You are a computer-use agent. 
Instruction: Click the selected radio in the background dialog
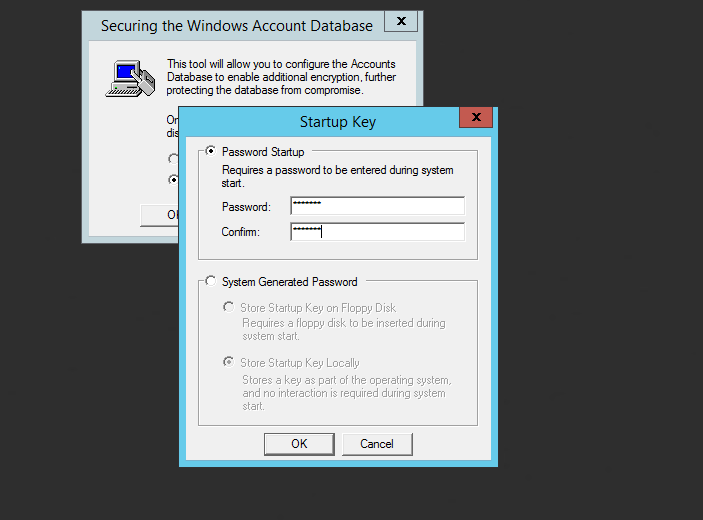(174, 180)
